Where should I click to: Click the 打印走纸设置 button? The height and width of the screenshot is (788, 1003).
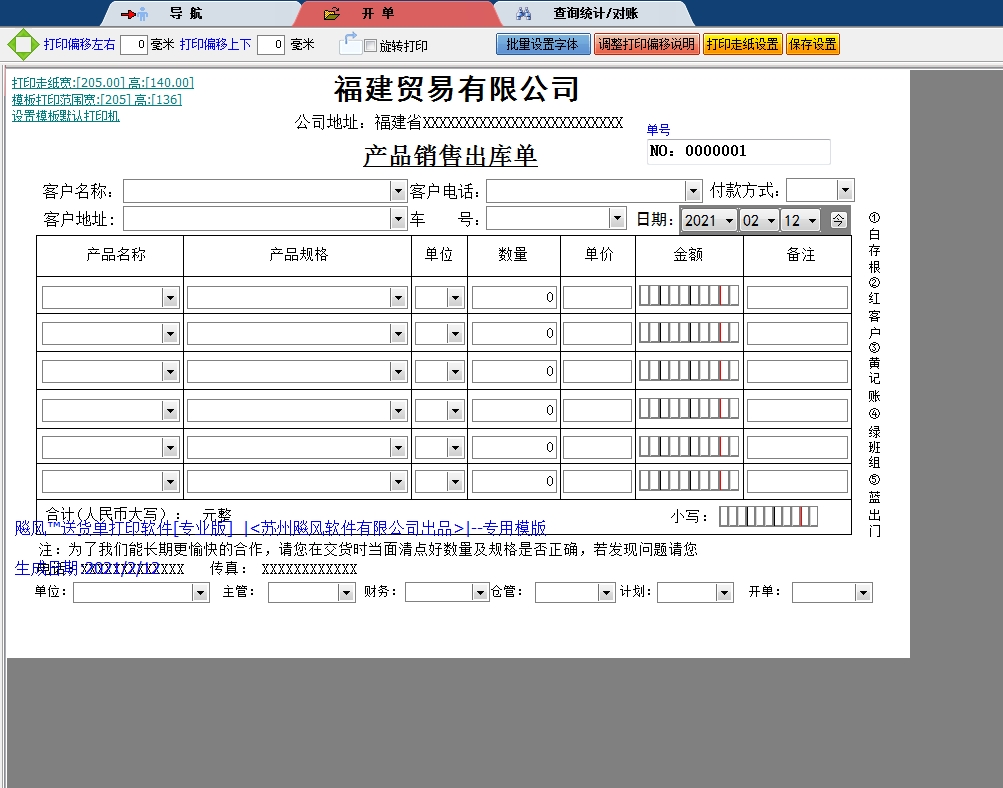coord(743,43)
